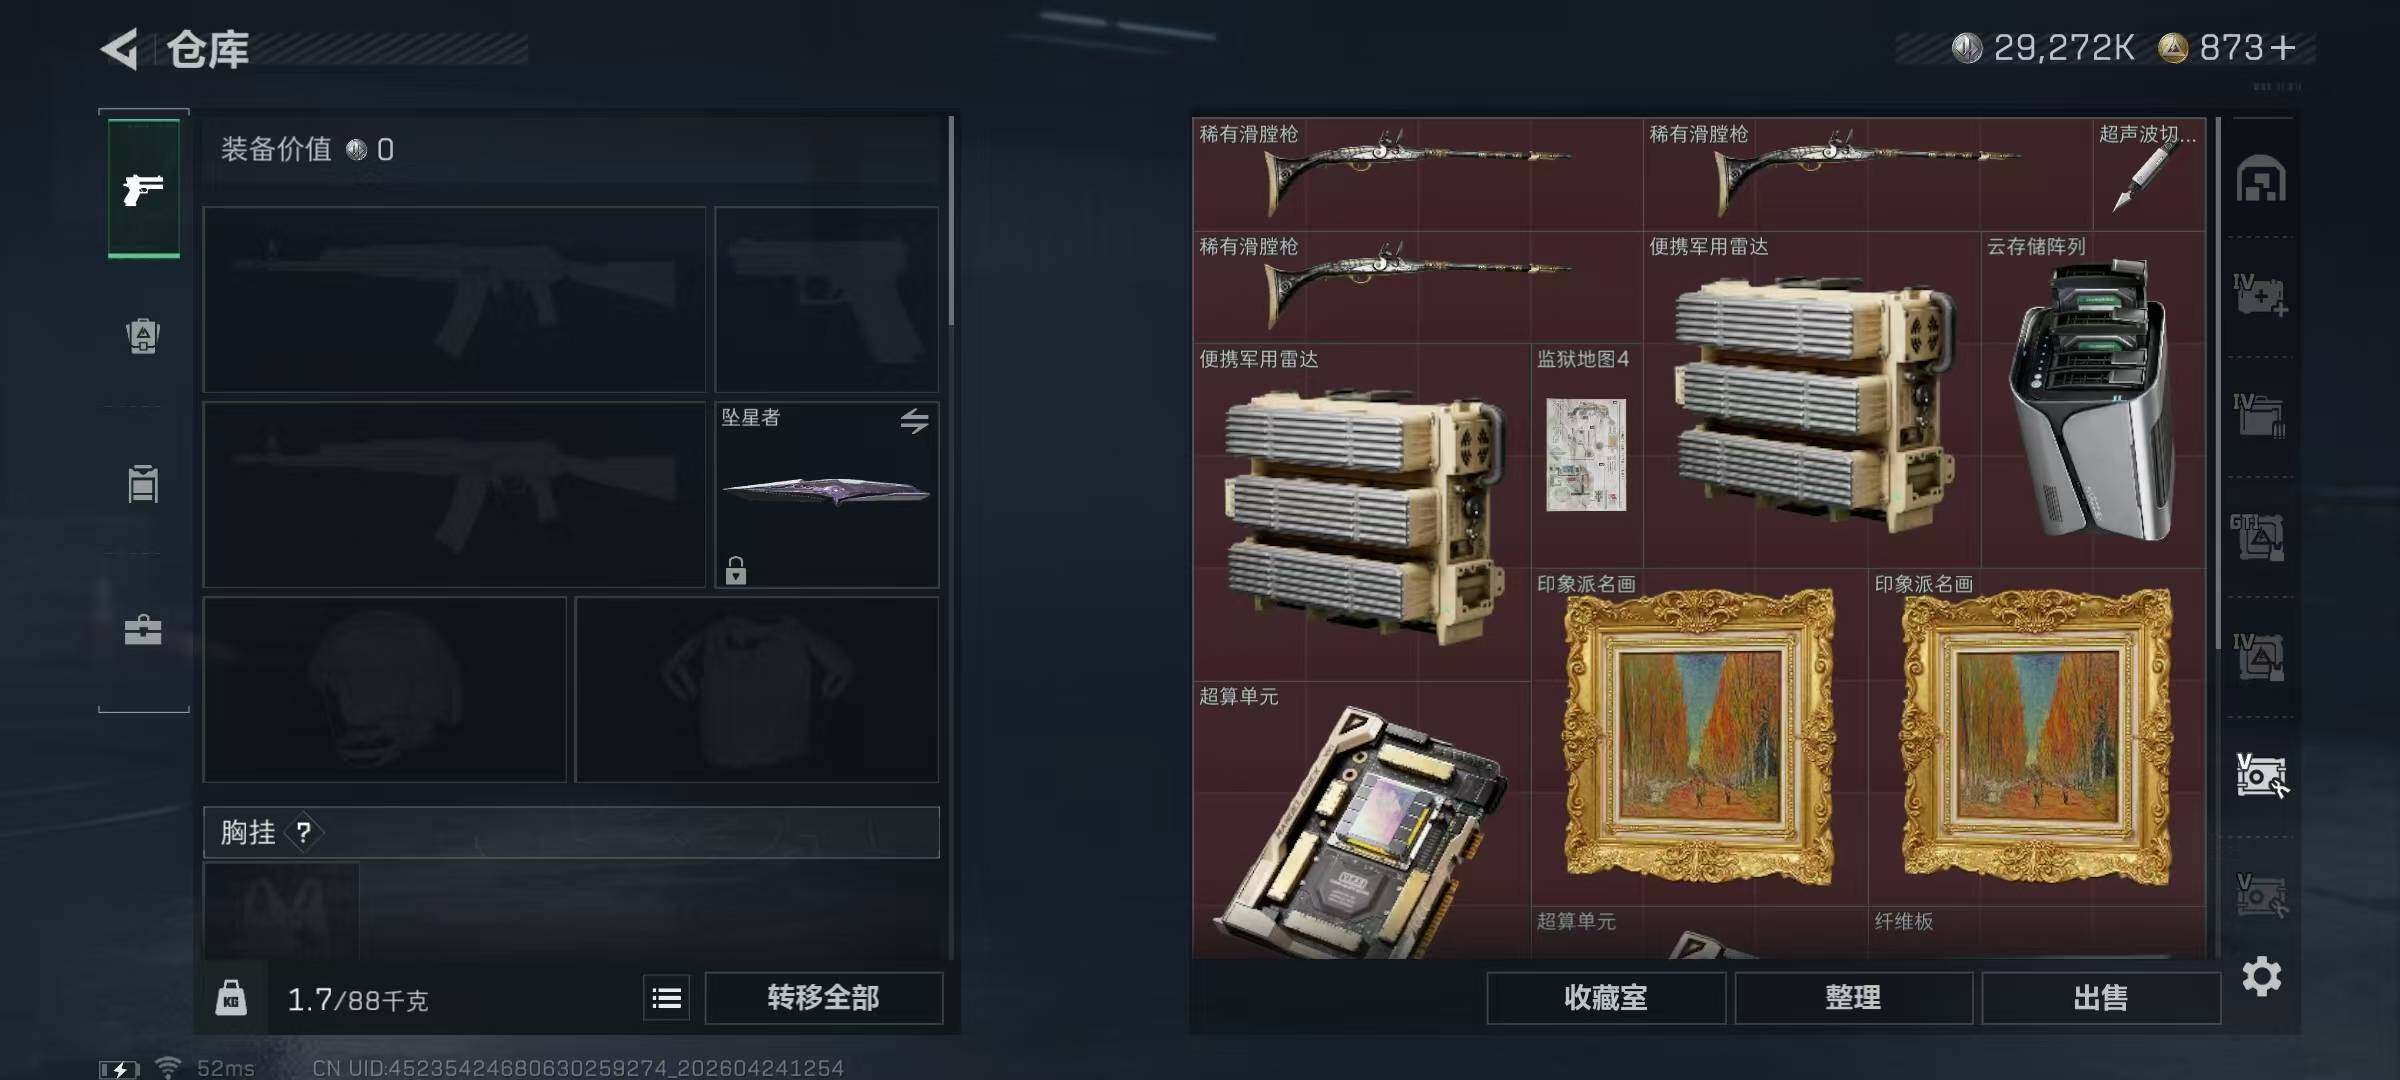Click the 胸挂 question mark help icon
Screen dimensions: 2400x1080
pos(304,832)
